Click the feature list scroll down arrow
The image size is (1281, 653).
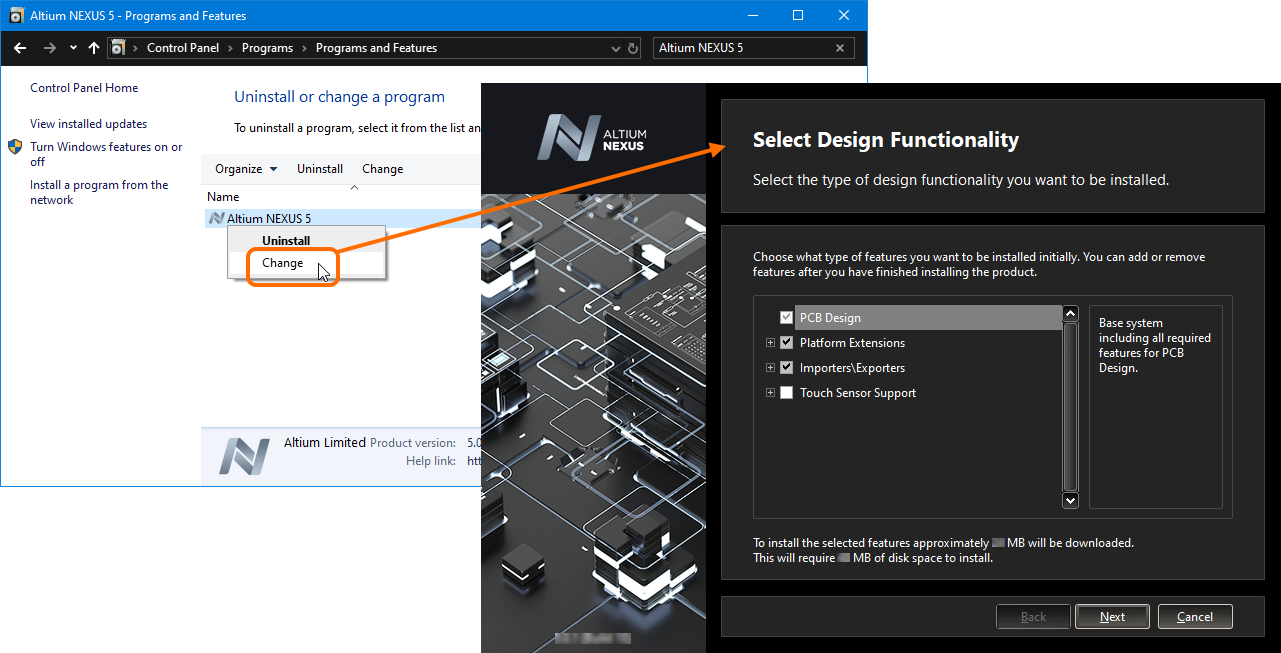point(1070,500)
